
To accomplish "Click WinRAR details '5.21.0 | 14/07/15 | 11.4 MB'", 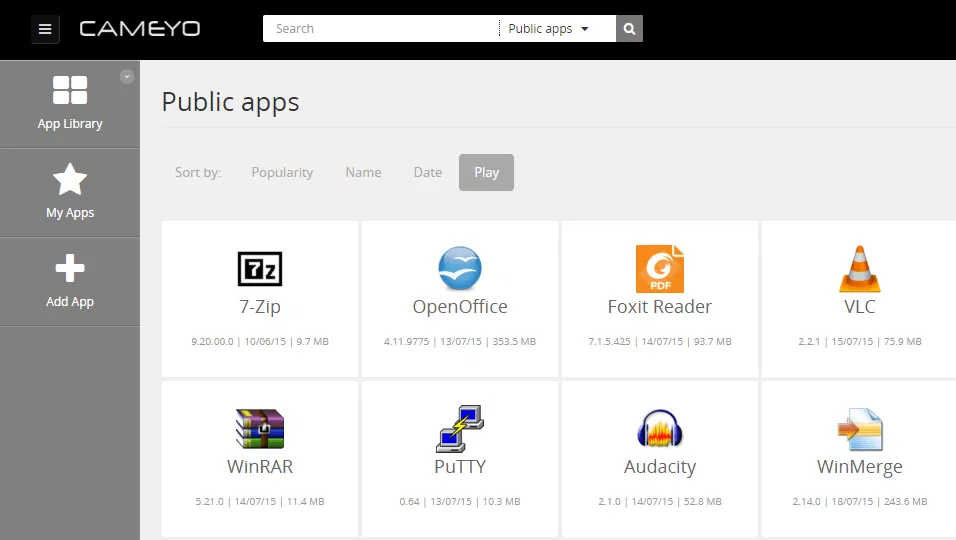I will point(260,502).
